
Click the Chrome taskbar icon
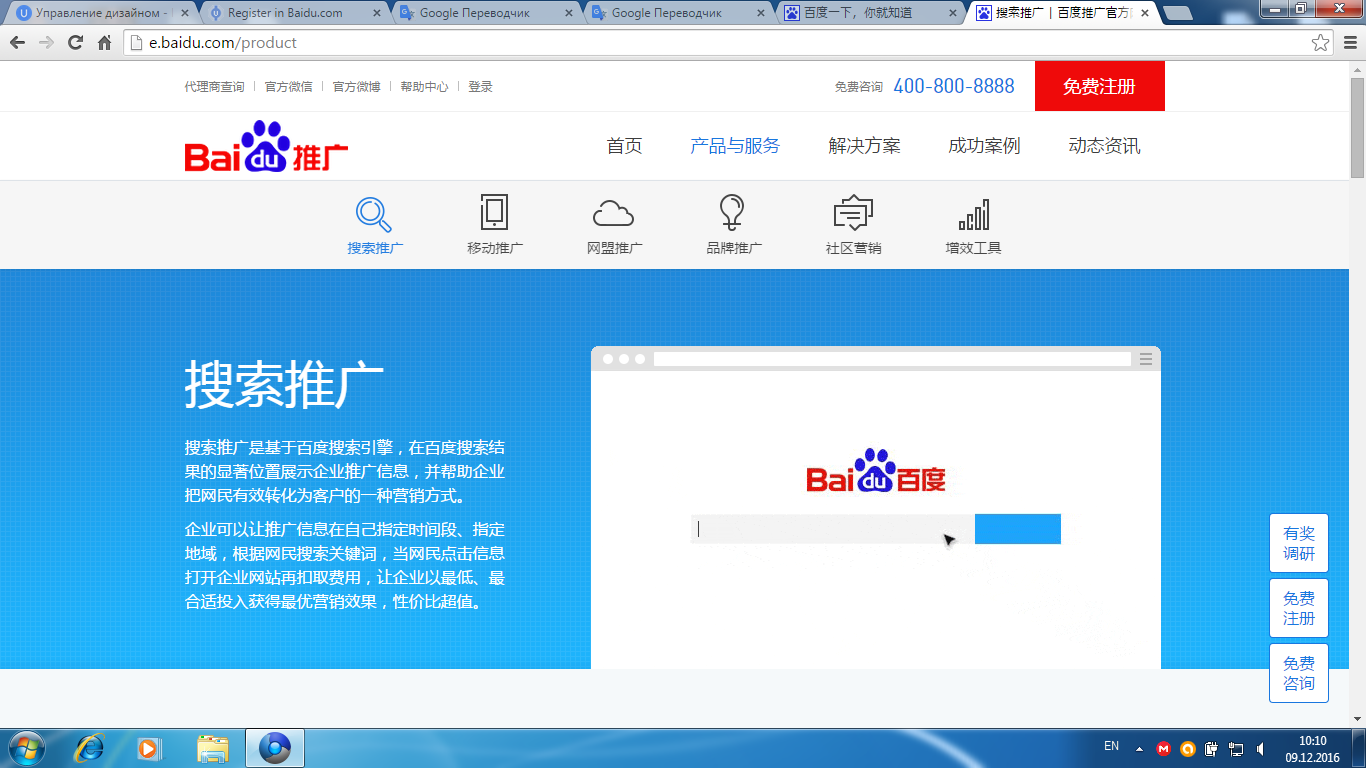coord(274,748)
